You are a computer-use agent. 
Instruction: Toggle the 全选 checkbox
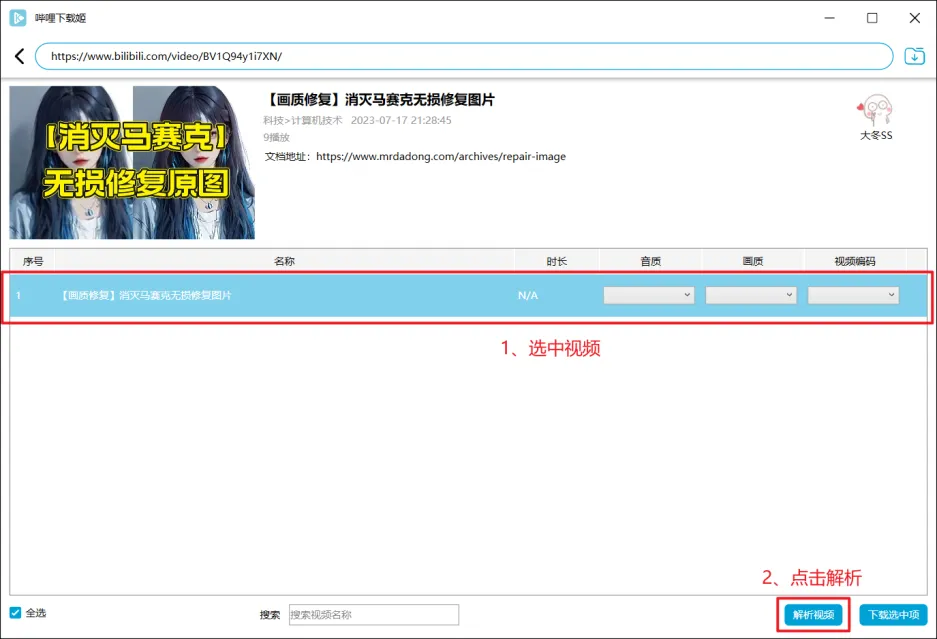point(15,613)
